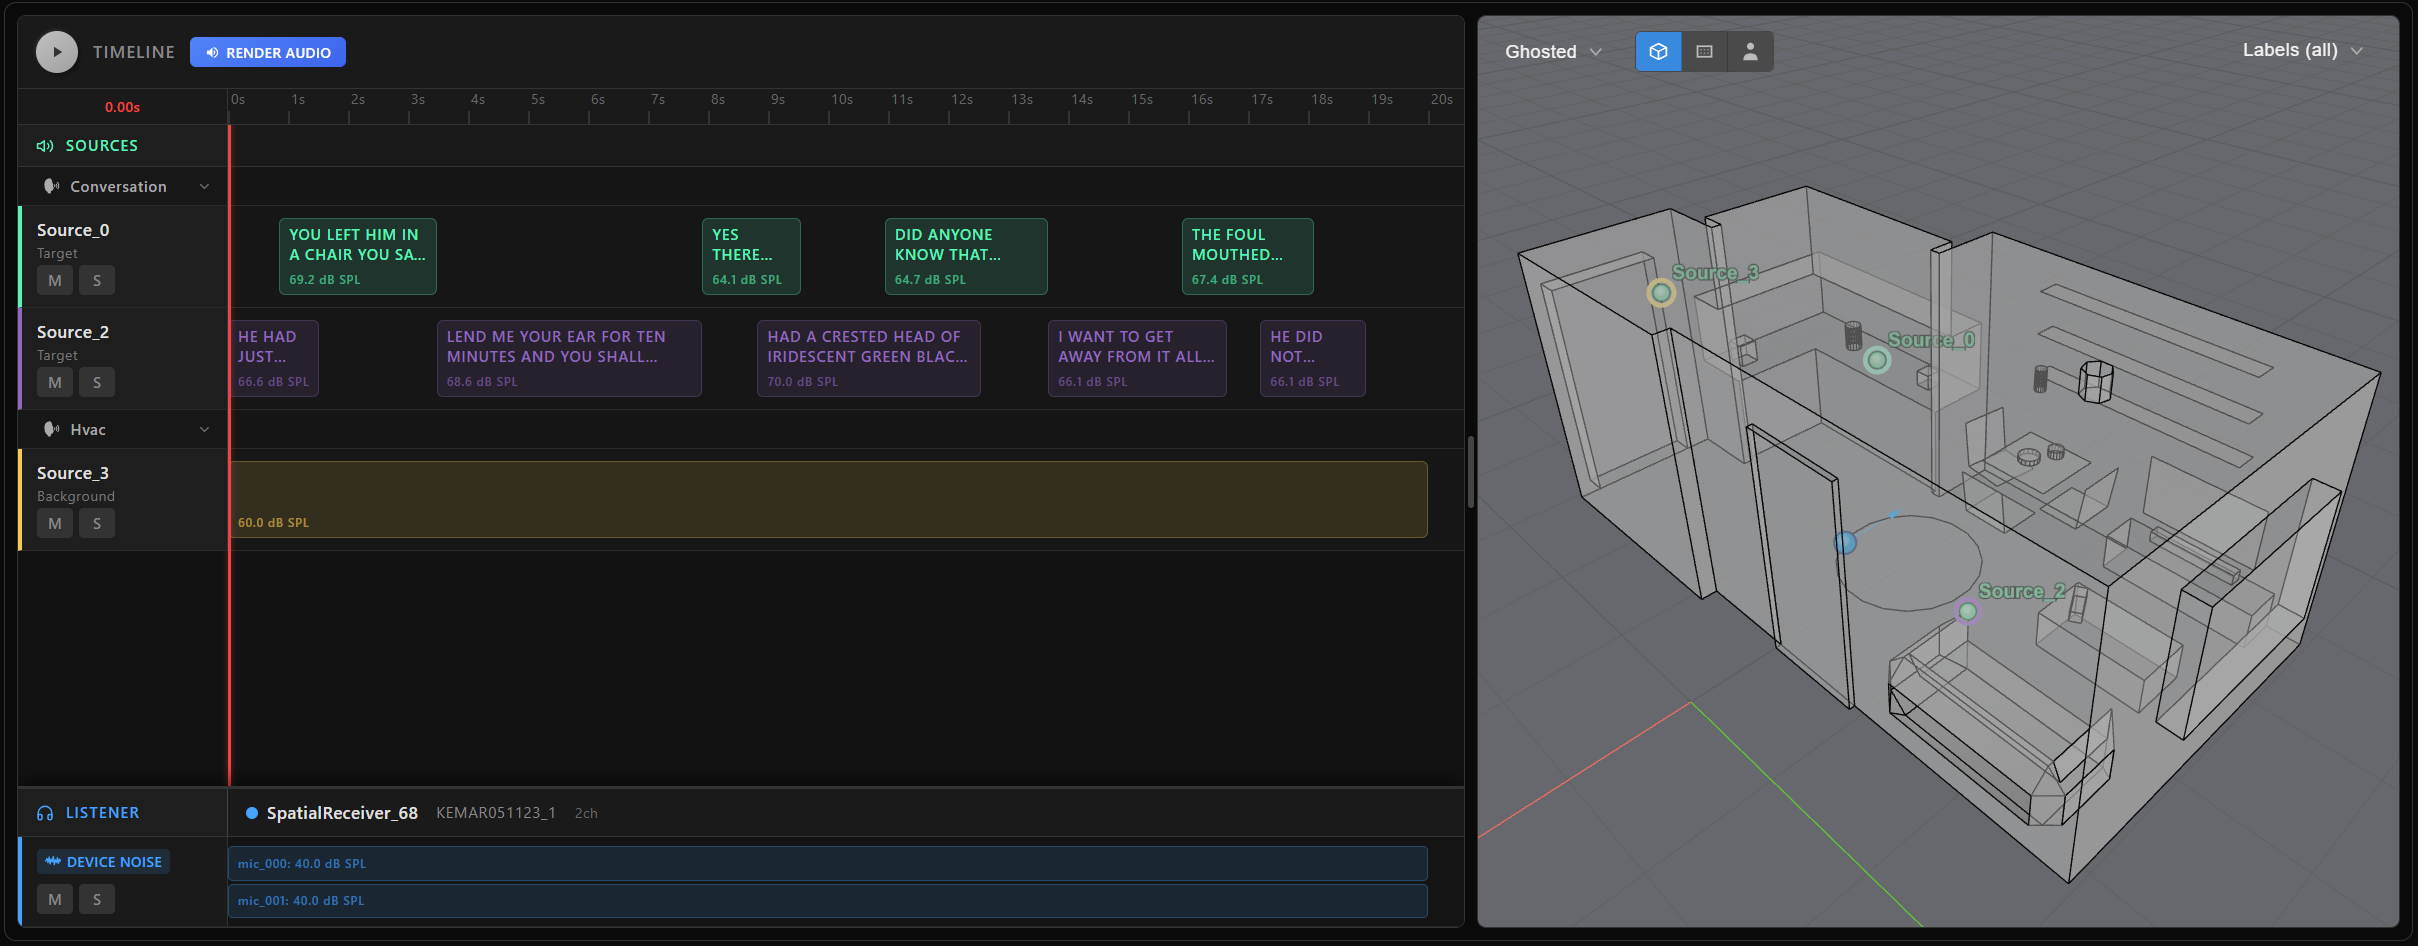Select 'THE FOUL MOUTHED...' clip
This screenshot has width=2418, height=946.
tap(1247, 256)
